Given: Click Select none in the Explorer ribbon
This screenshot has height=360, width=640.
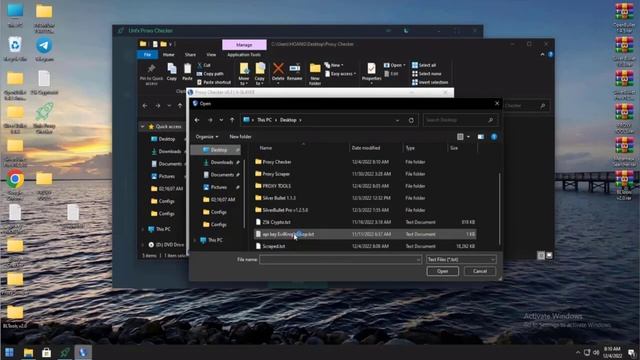Looking at the screenshot, I should (x=427, y=74).
